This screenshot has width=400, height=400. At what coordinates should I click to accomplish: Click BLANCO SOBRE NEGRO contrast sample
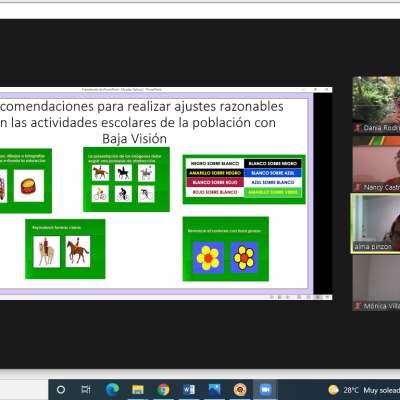[273, 163]
